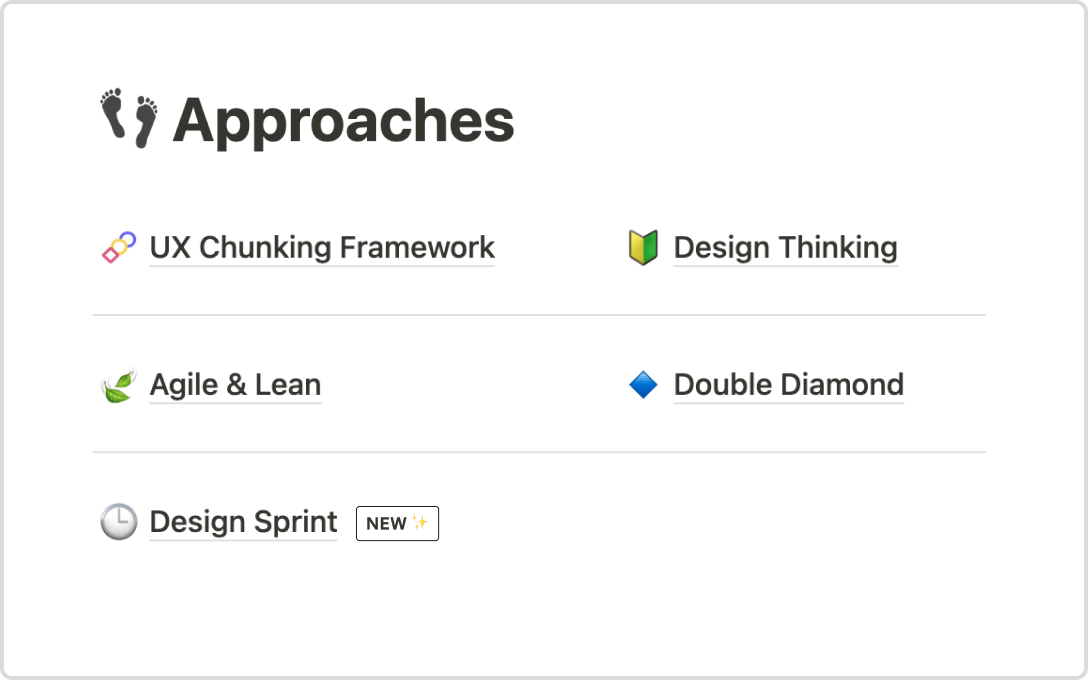The image size is (1088, 680).
Task: Click the right footprint in the title emoji
Action: tap(146, 122)
